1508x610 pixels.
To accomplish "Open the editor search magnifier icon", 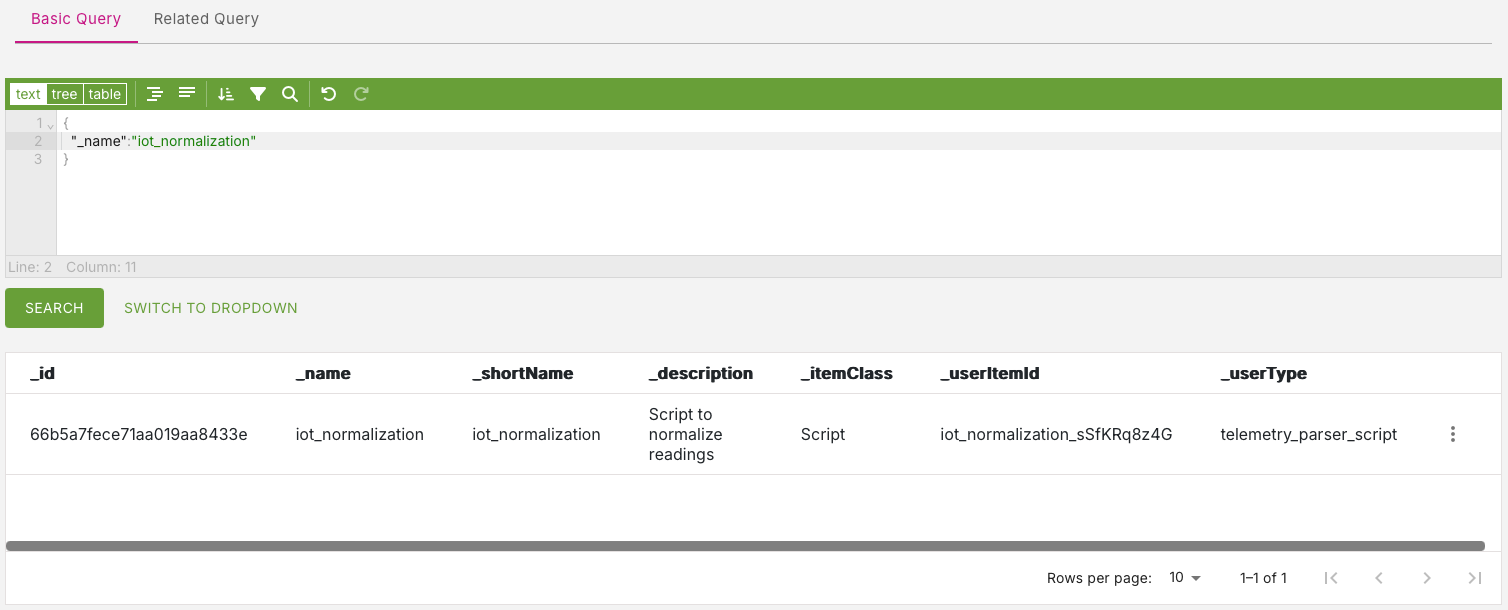I will tap(290, 94).
